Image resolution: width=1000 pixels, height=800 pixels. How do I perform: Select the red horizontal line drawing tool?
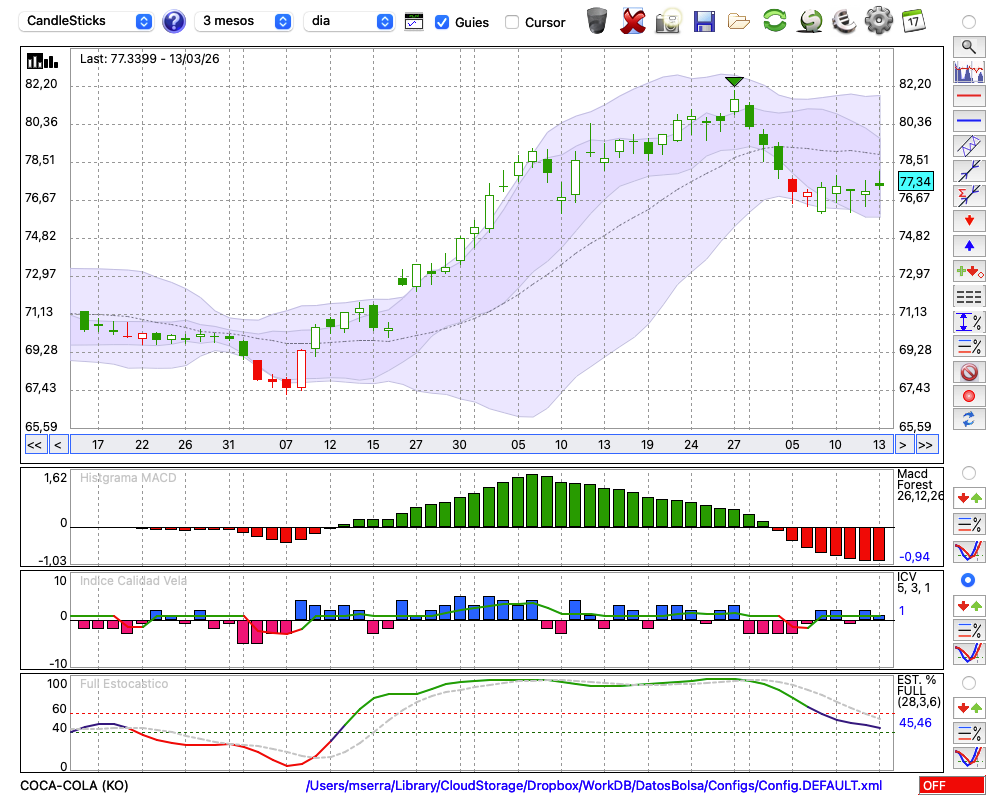[968, 97]
